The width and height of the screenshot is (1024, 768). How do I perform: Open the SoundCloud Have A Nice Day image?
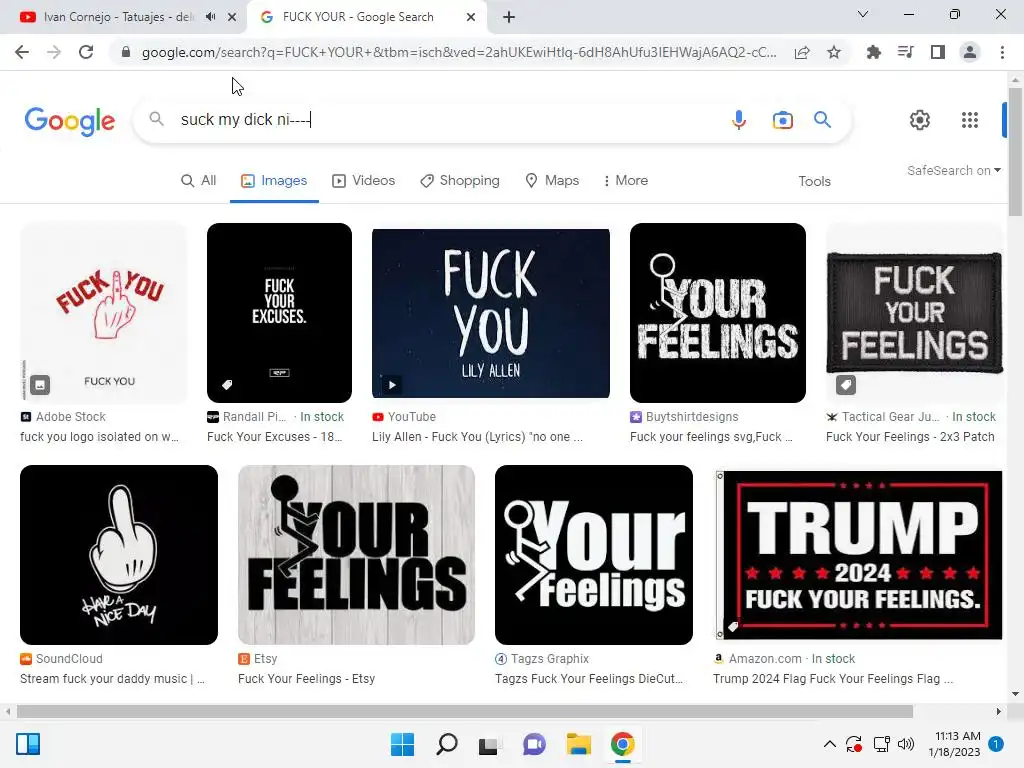pos(119,555)
